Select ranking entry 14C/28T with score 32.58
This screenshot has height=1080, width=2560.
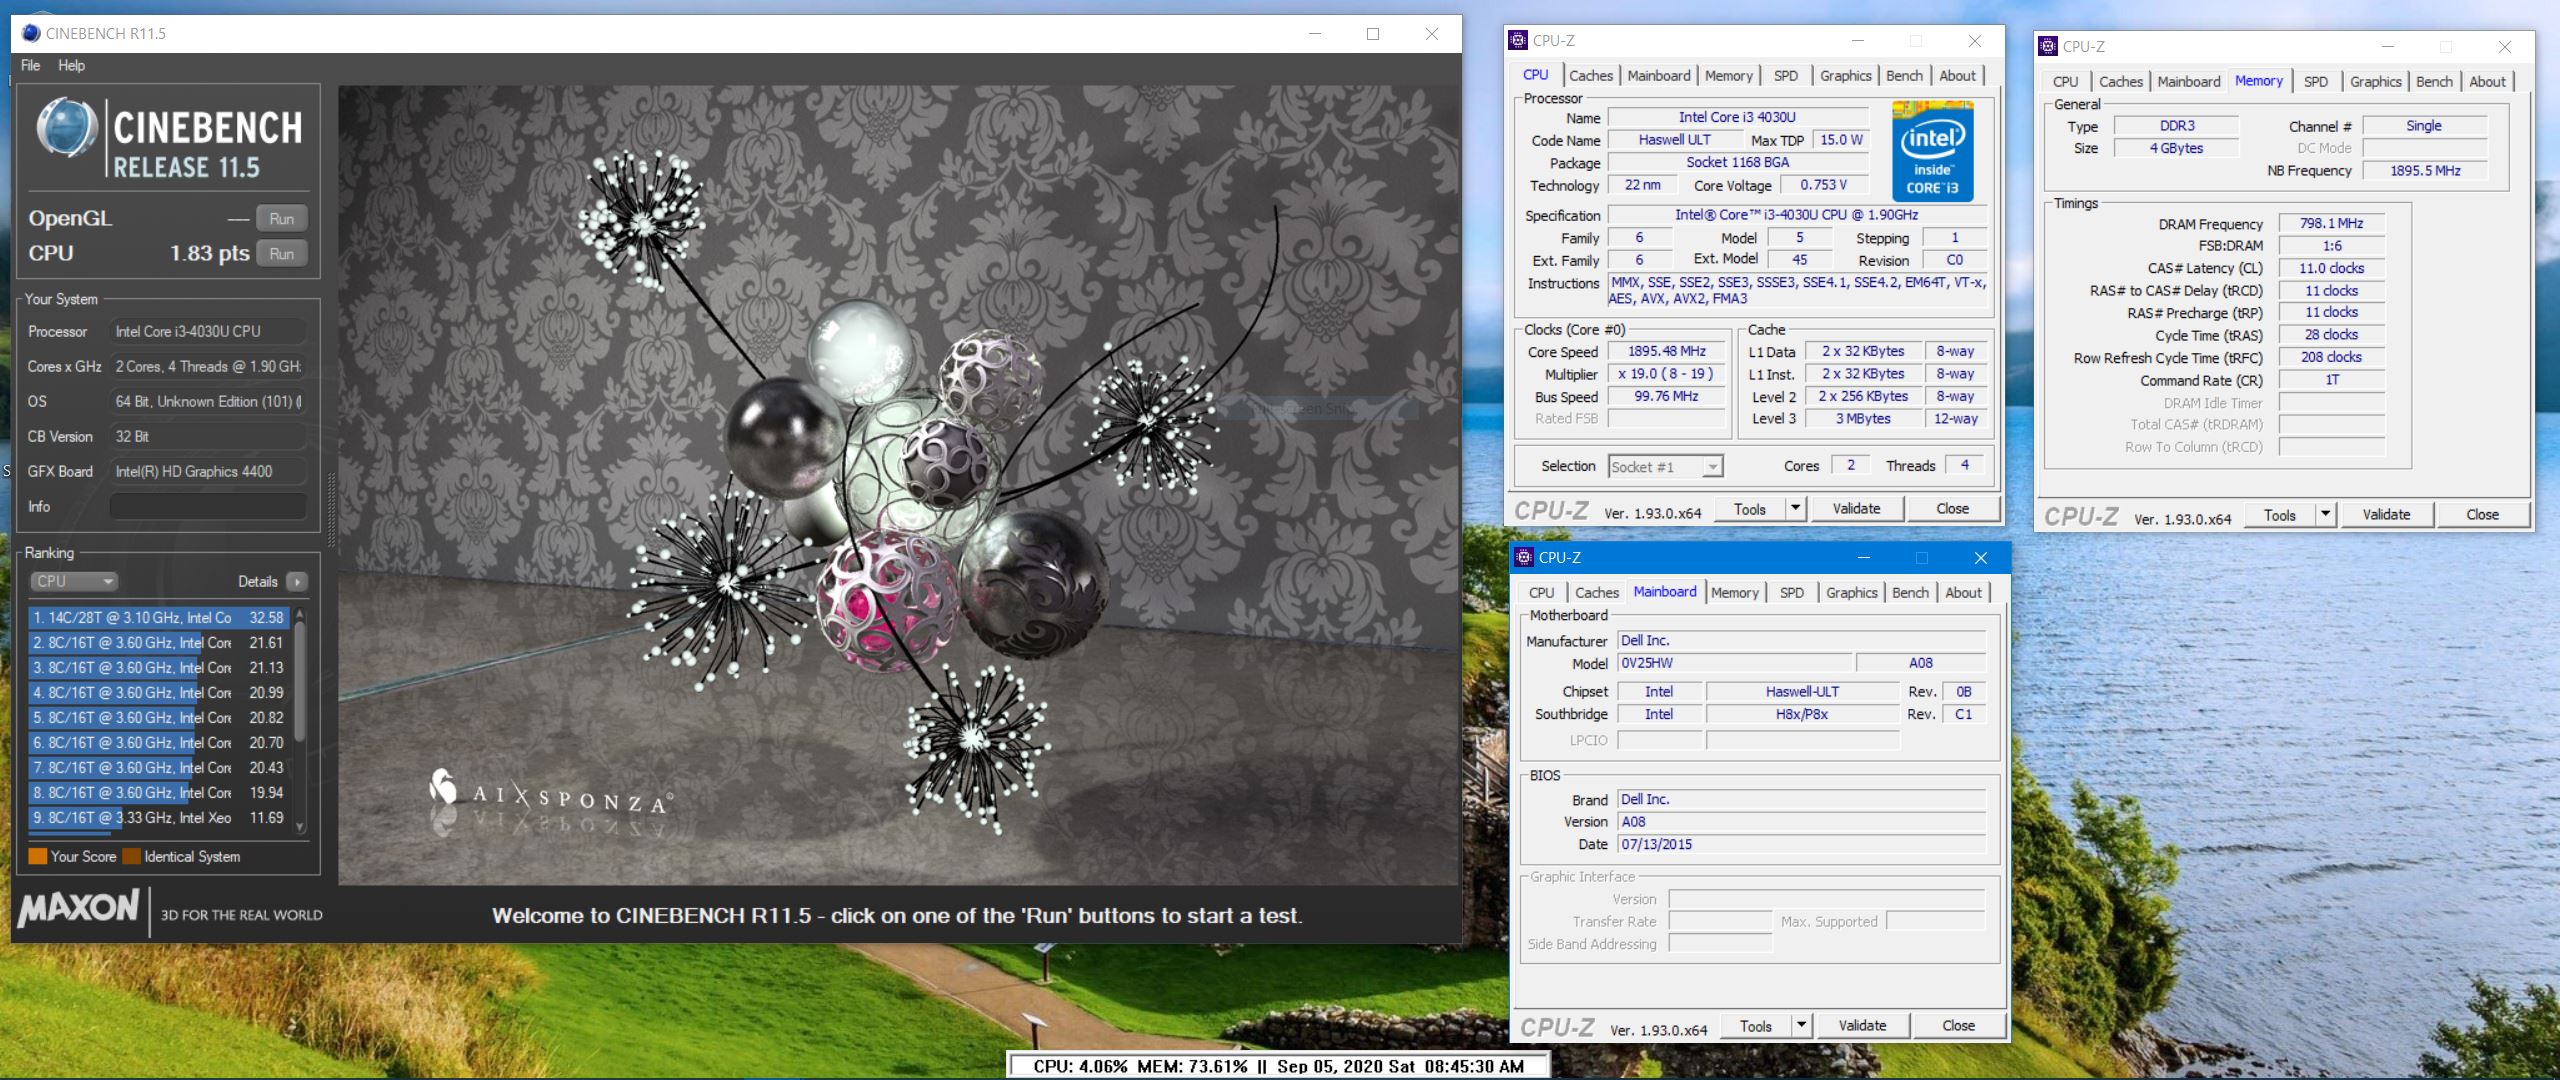click(x=160, y=618)
